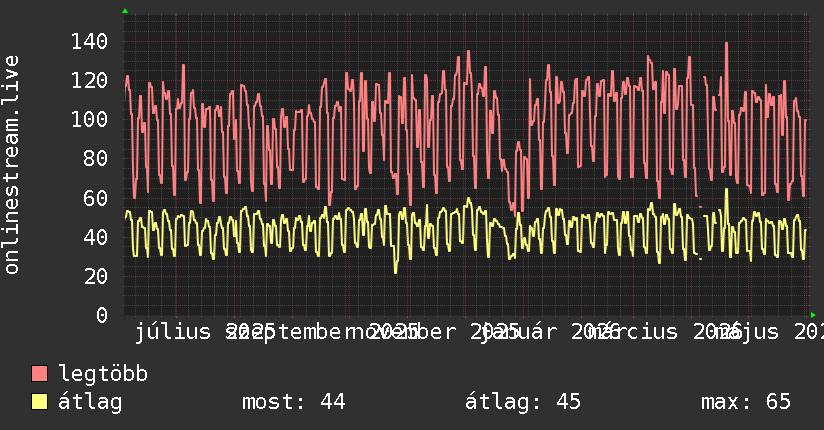Viewport: 824px width, 430px height.
Task: Click the y-axis value 80
Action: (96, 158)
